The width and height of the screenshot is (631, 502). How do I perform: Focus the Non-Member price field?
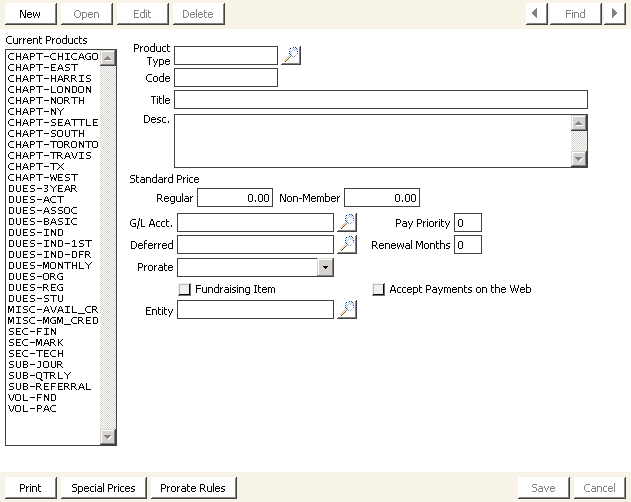[382, 198]
